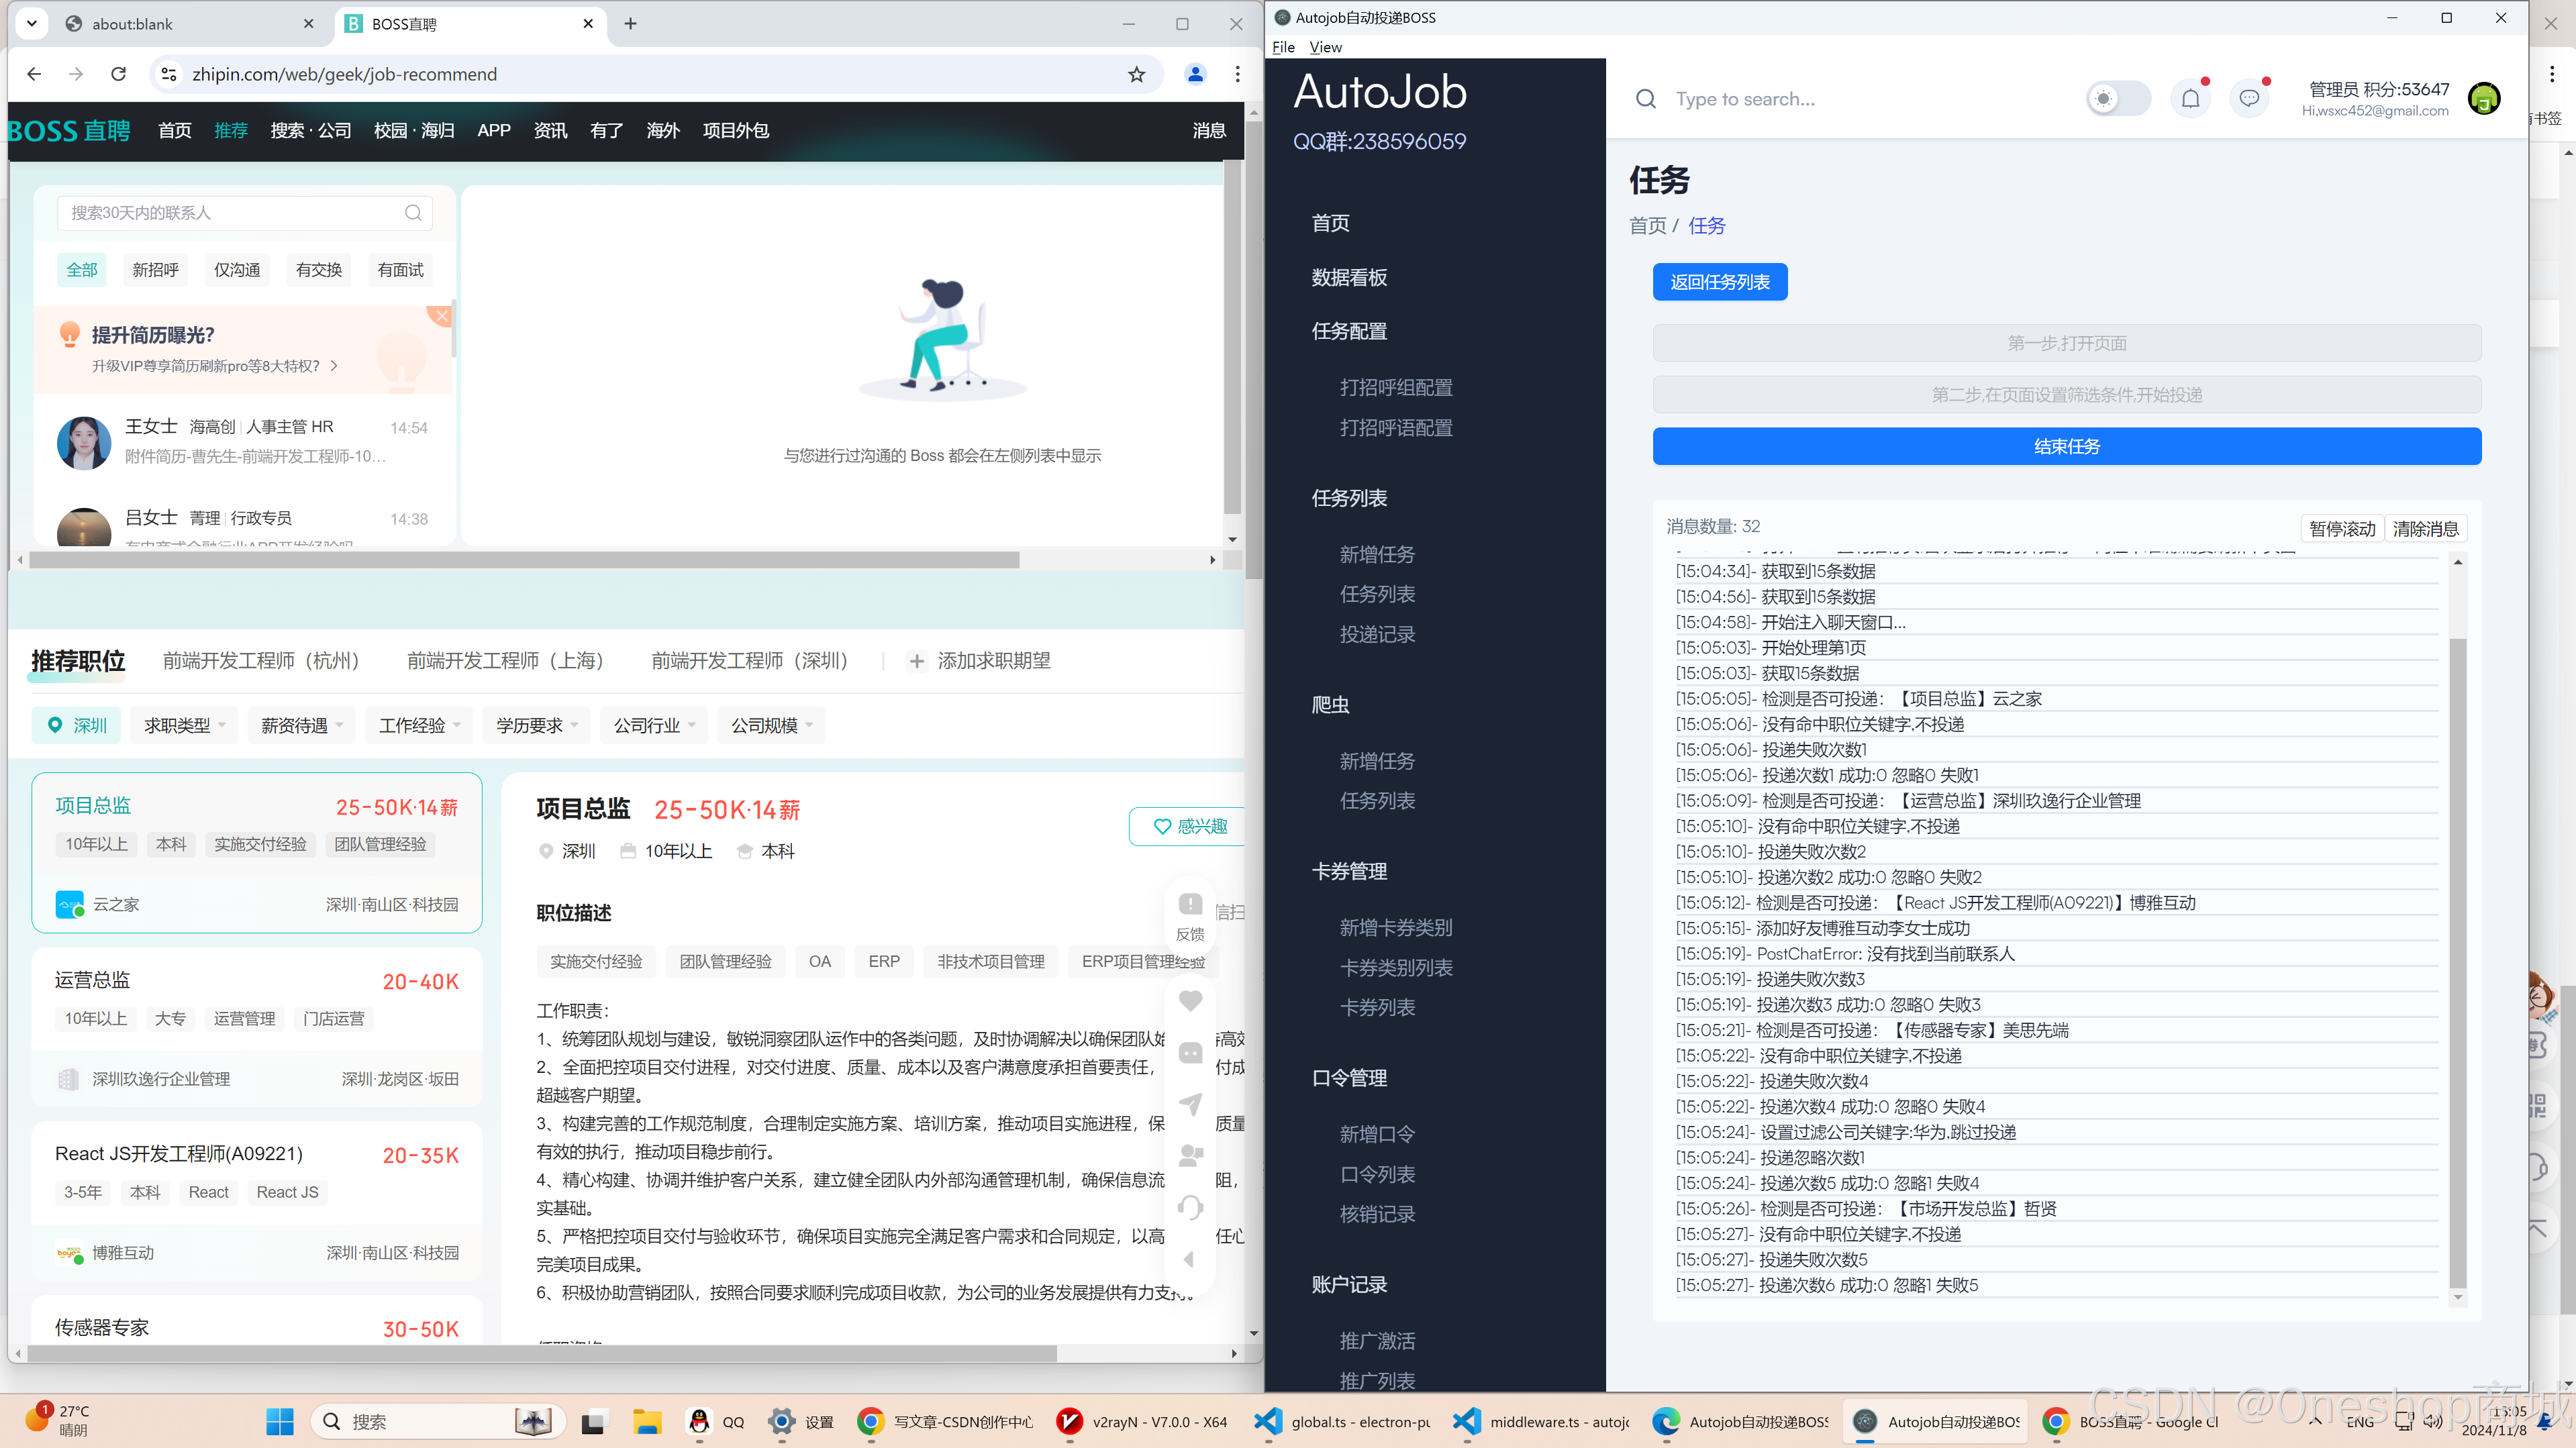Reload the BOSS直聘 page

118,75
